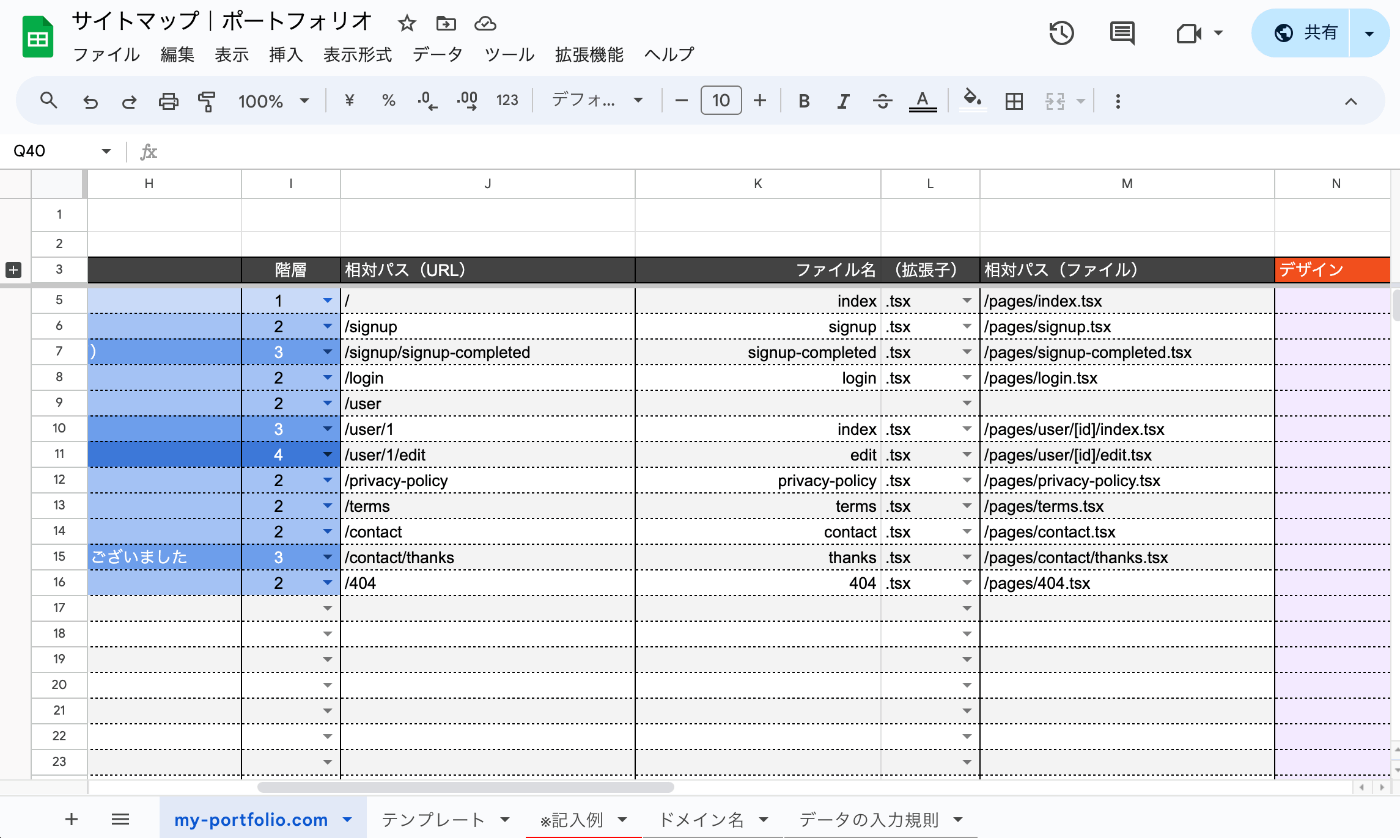1400x838 pixels.
Task: Select cell /signup/signup-completed
Action: (x=488, y=352)
